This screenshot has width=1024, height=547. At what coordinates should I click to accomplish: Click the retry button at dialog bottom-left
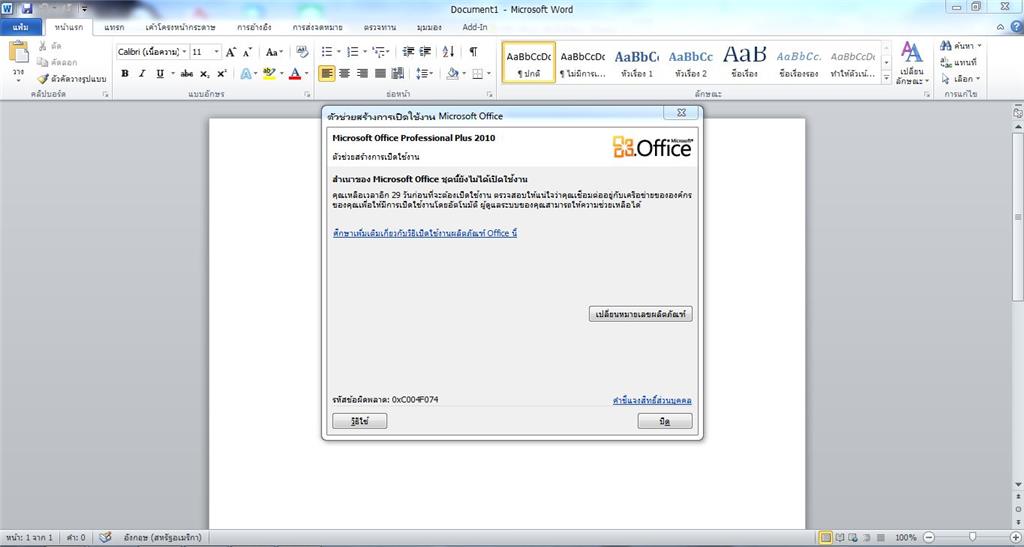click(360, 422)
